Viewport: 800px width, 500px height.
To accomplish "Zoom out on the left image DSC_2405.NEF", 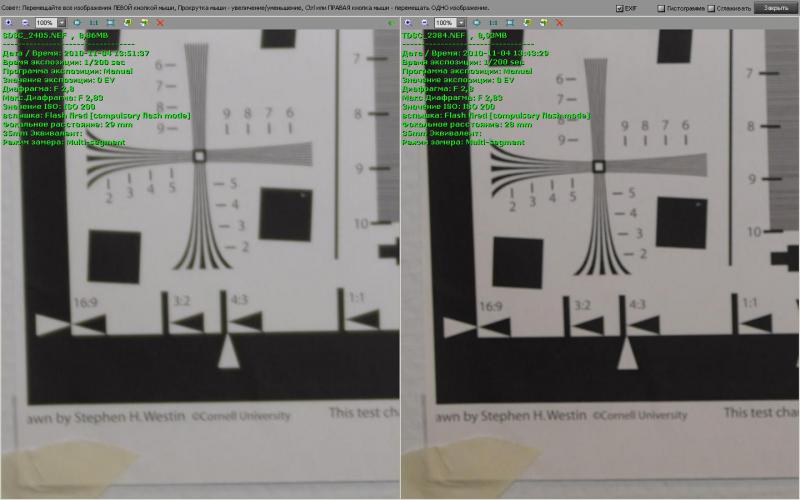I will point(25,22).
